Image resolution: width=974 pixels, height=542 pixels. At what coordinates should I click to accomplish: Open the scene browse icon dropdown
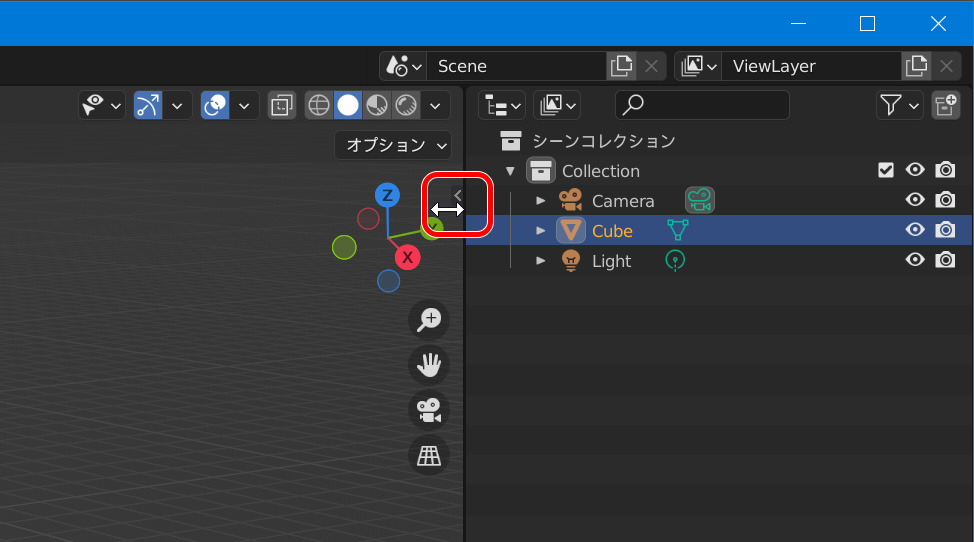click(403, 66)
